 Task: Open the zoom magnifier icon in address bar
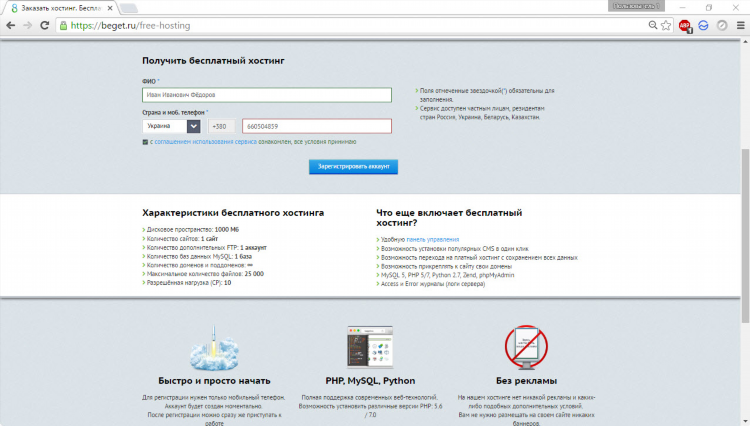coord(652,25)
